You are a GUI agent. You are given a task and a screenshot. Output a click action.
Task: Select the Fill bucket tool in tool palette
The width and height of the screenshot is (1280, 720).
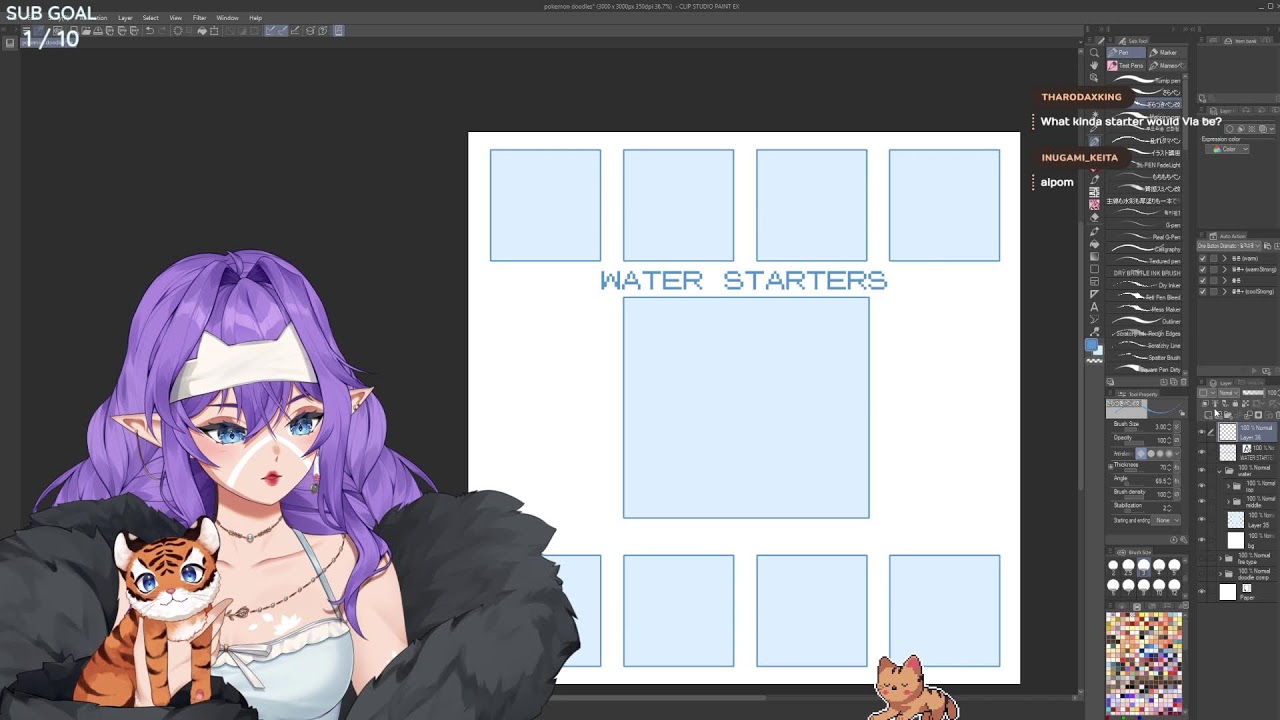pyautogui.click(x=1094, y=244)
